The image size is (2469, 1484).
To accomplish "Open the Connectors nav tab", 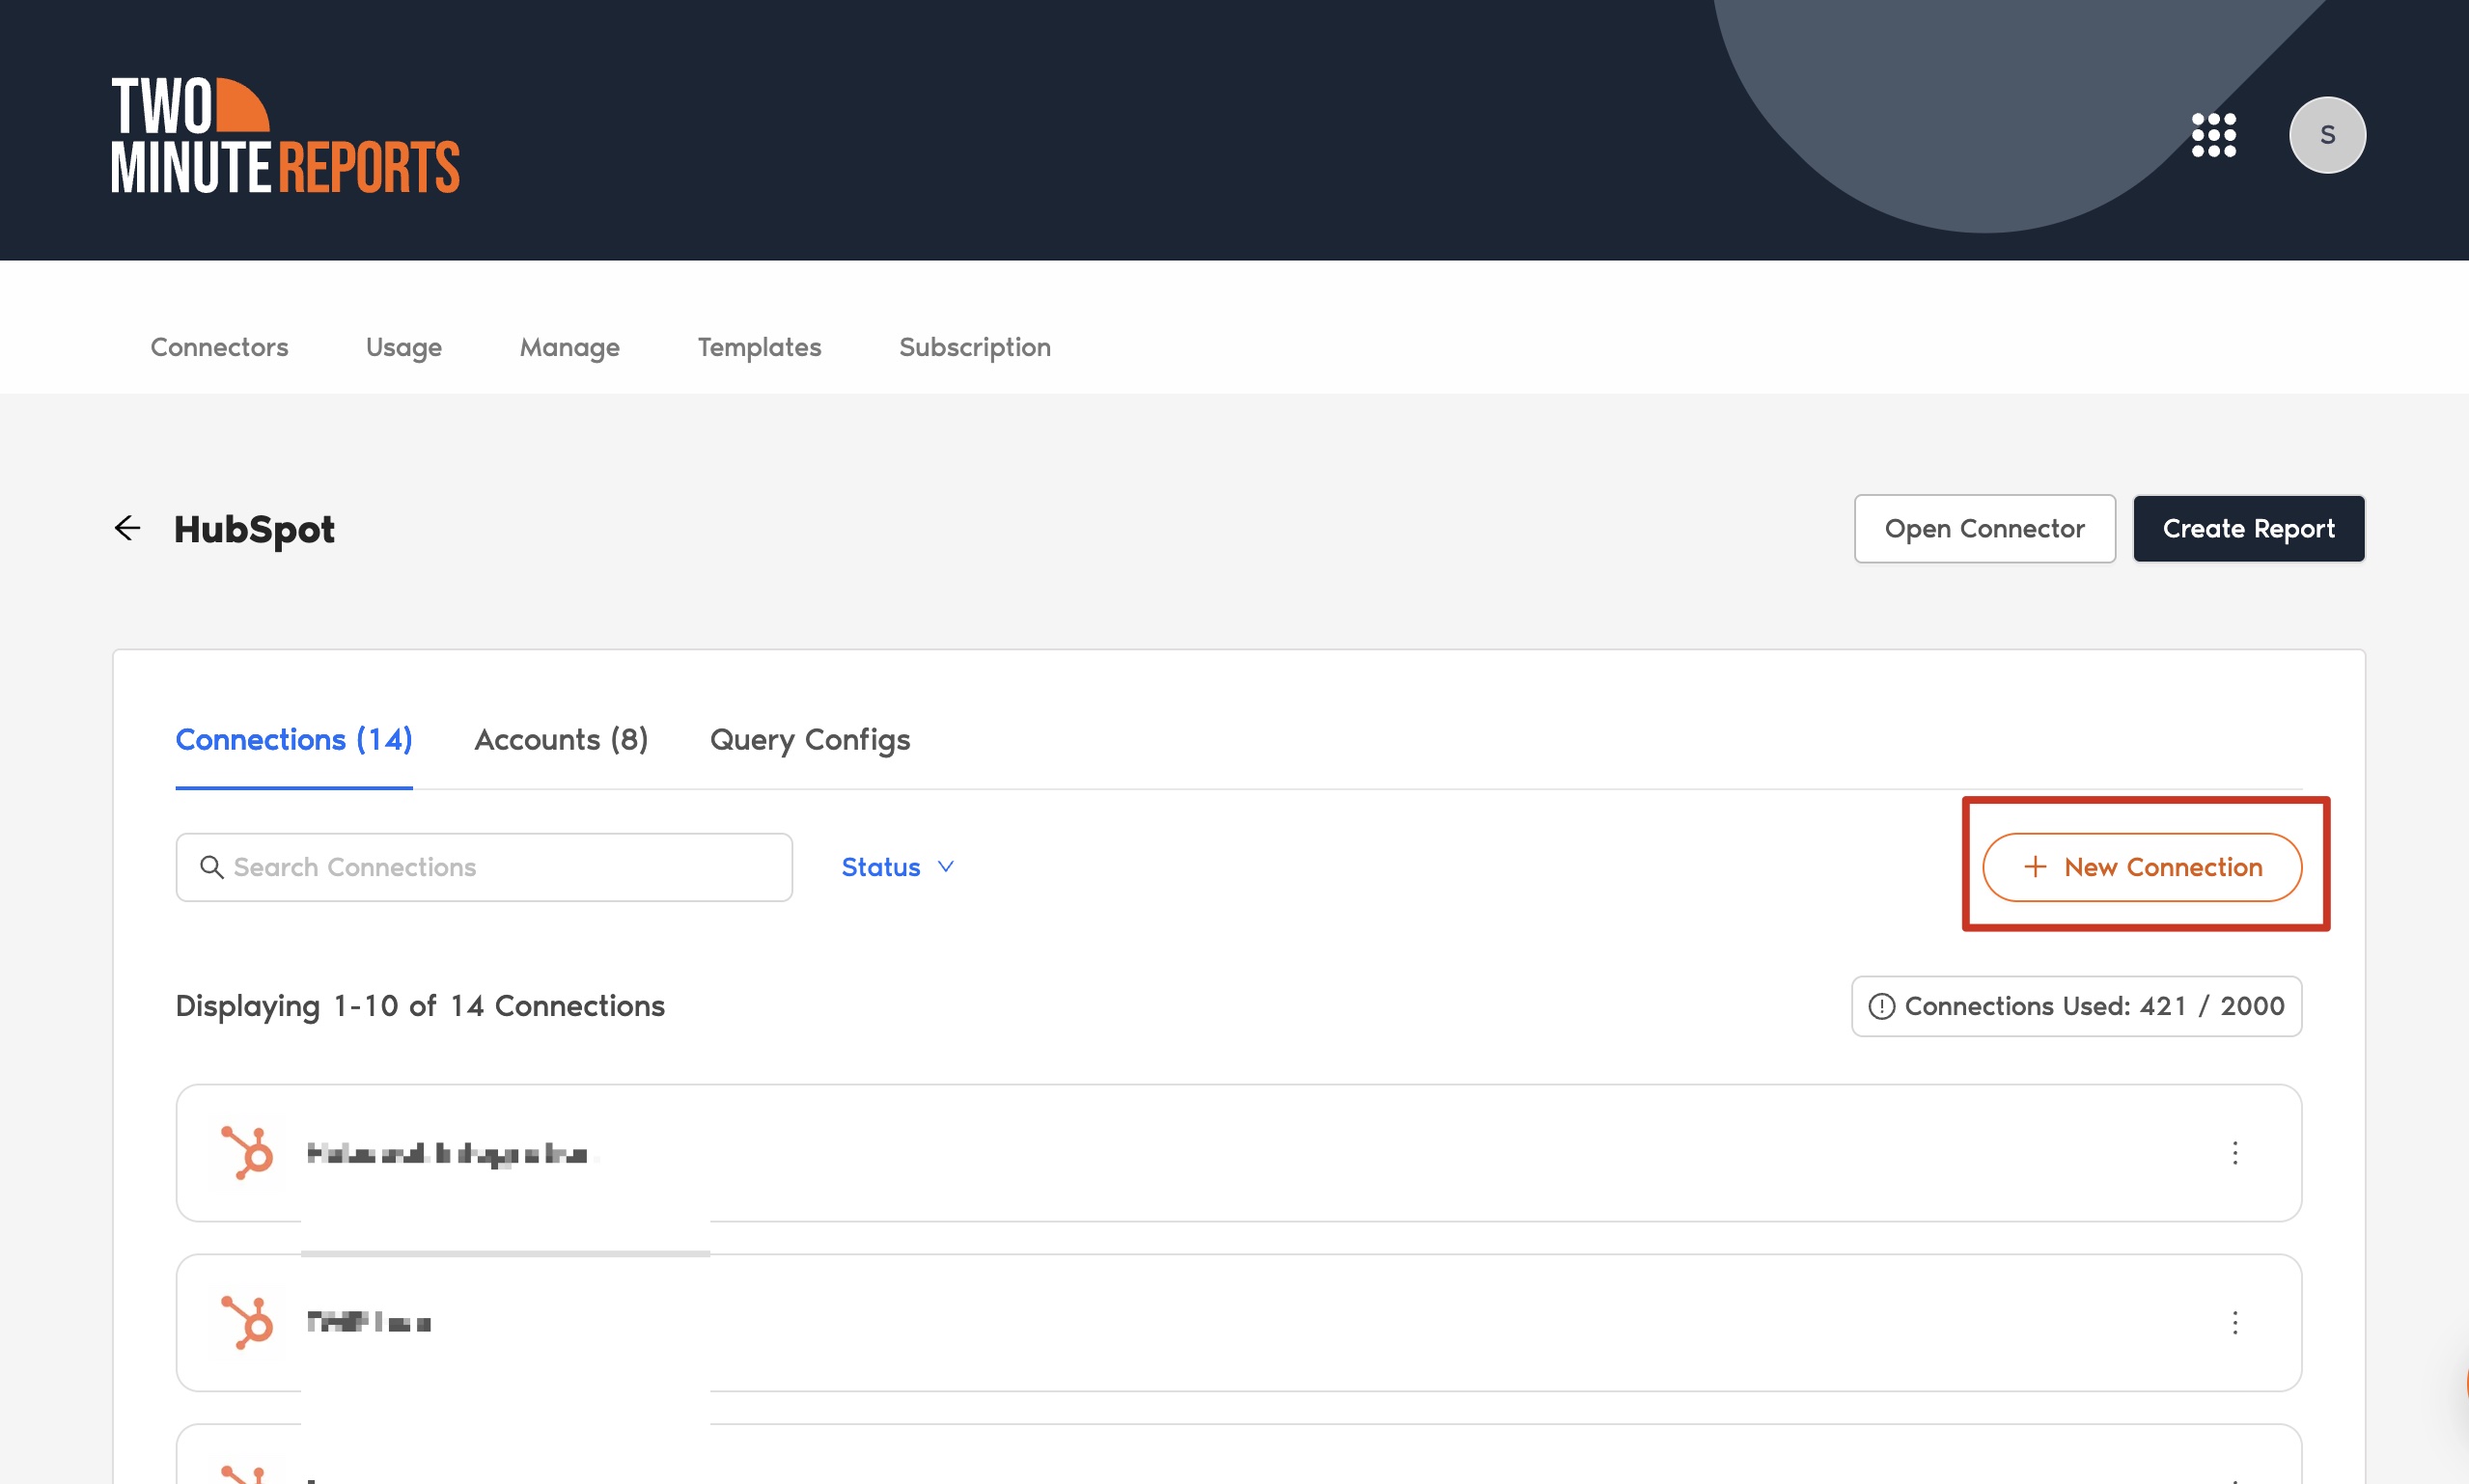I will (x=219, y=347).
